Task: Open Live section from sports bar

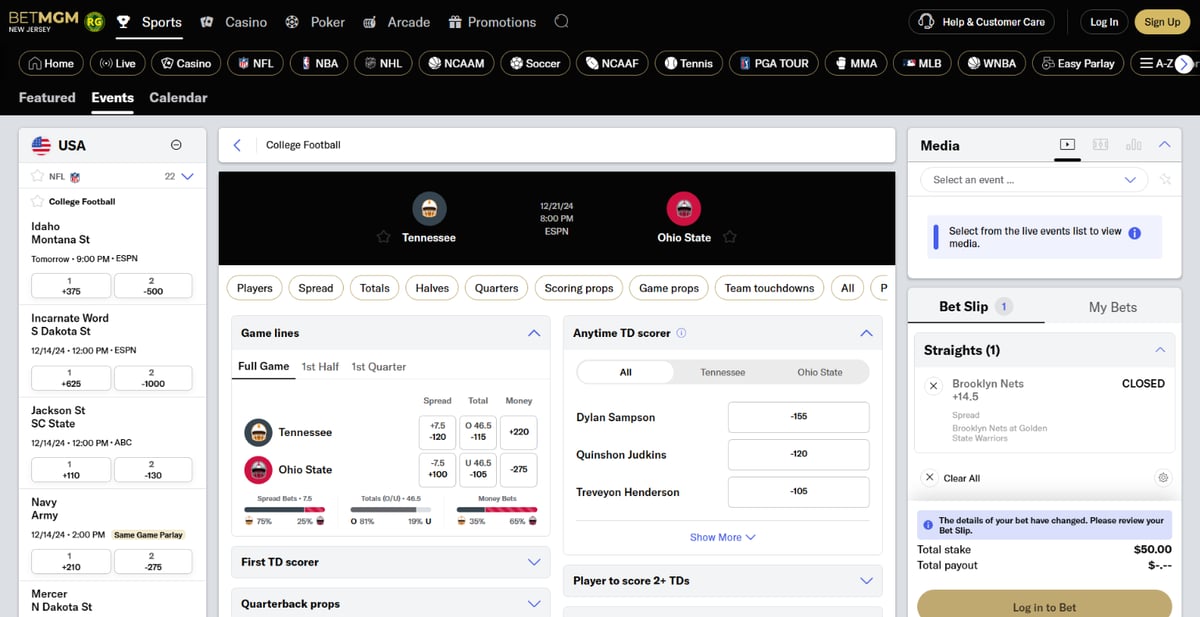Action: 117,63
